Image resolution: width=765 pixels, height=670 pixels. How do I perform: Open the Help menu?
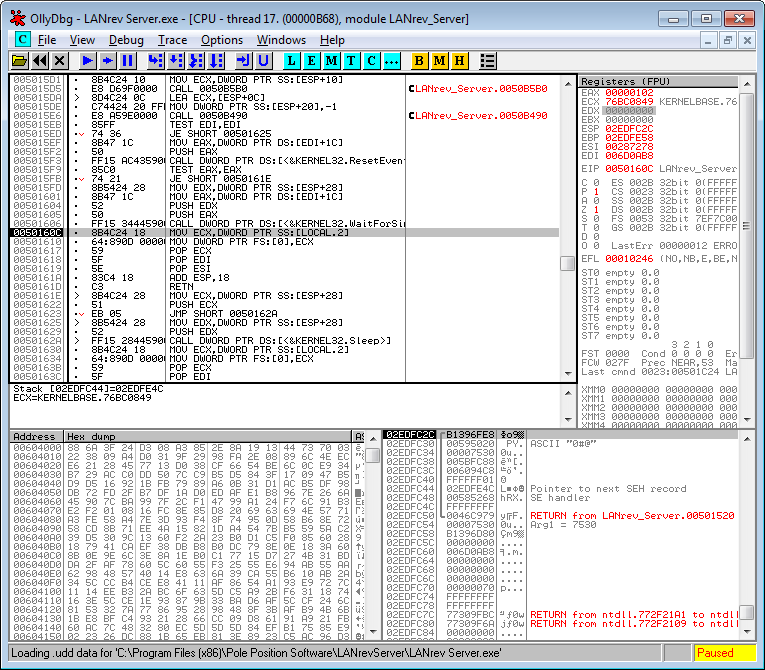coord(332,40)
